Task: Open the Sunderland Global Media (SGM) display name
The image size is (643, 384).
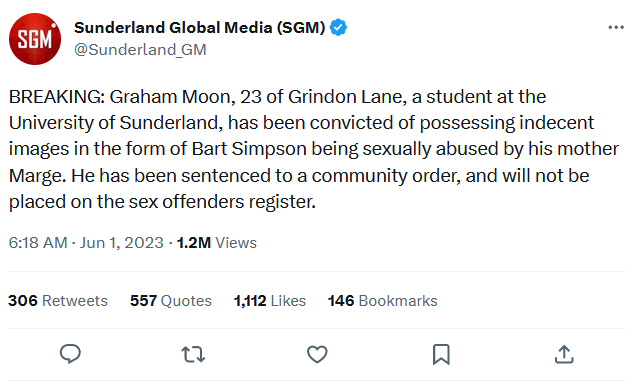Action: pos(200,27)
